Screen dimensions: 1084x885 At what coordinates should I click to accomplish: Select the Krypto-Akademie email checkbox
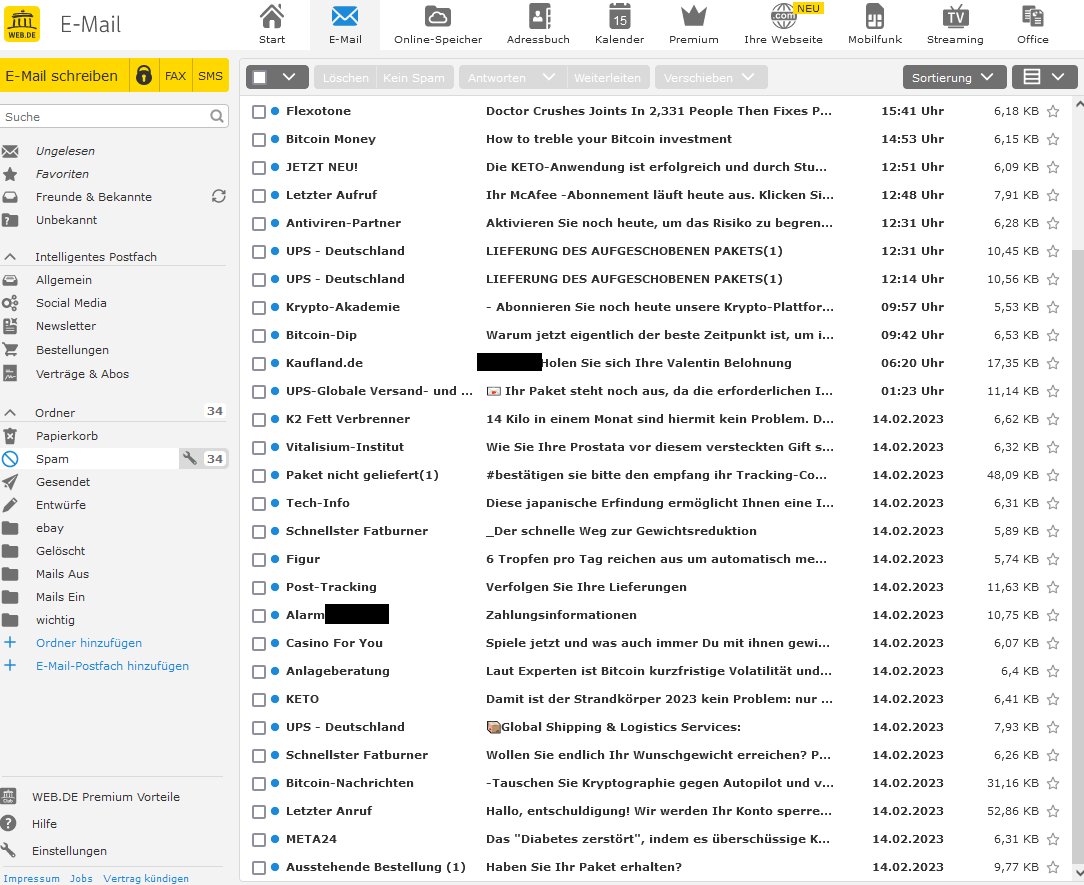click(x=259, y=308)
